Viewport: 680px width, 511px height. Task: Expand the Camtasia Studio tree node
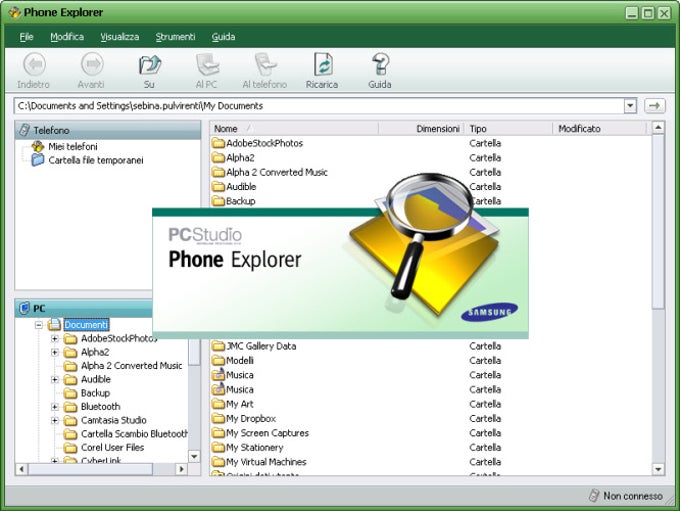(x=55, y=420)
